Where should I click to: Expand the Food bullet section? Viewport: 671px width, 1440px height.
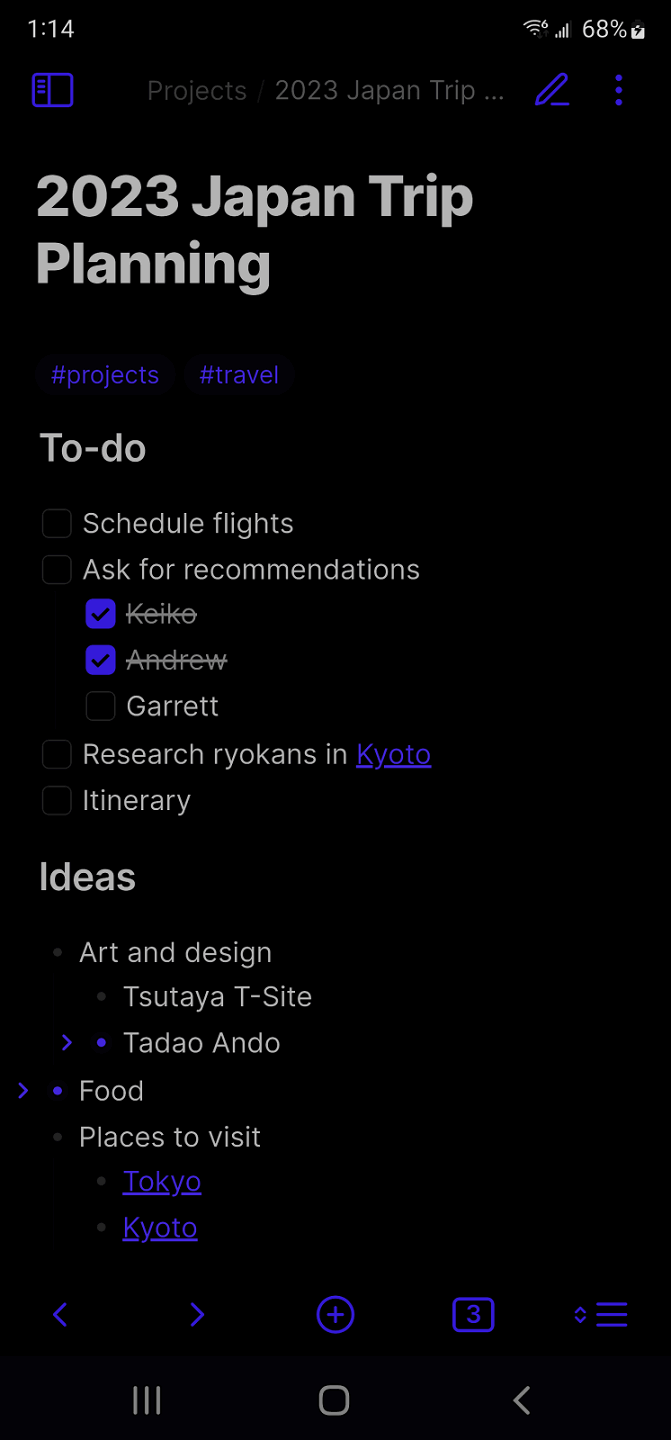22,1090
